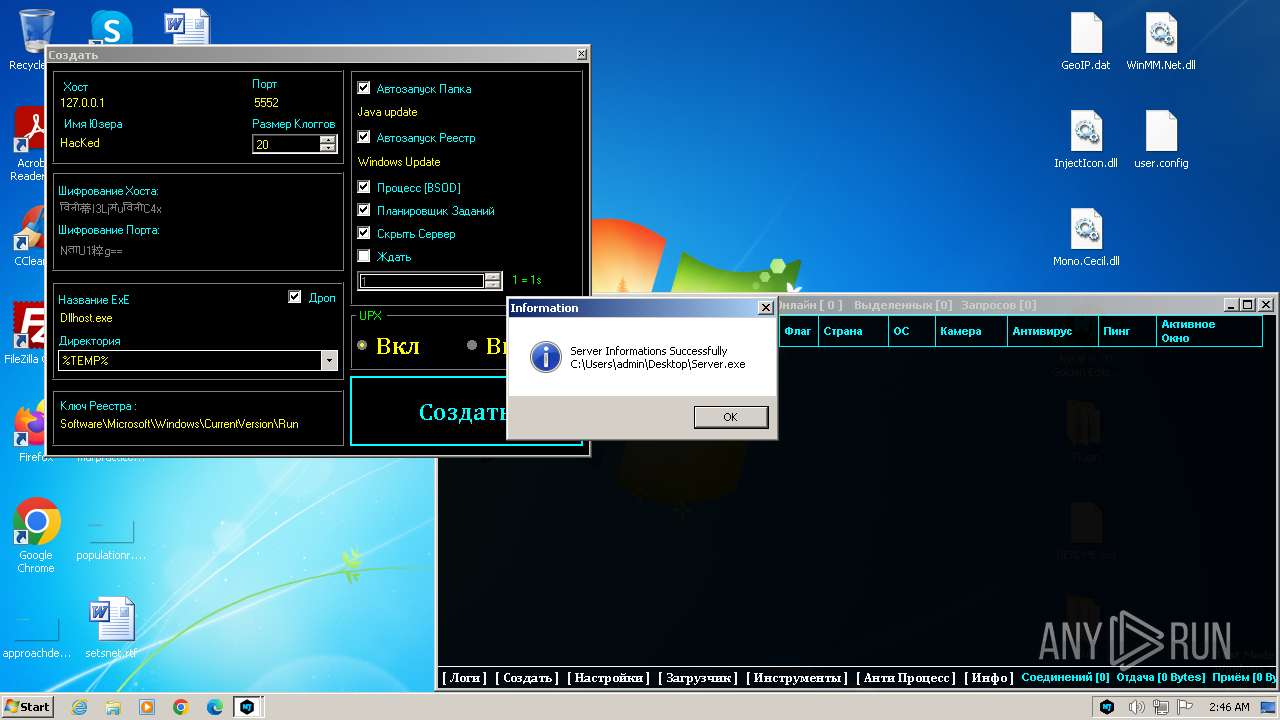Toggle Скрыть Сервер checkbox
The width and height of the screenshot is (1280, 720).
point(364,233)
